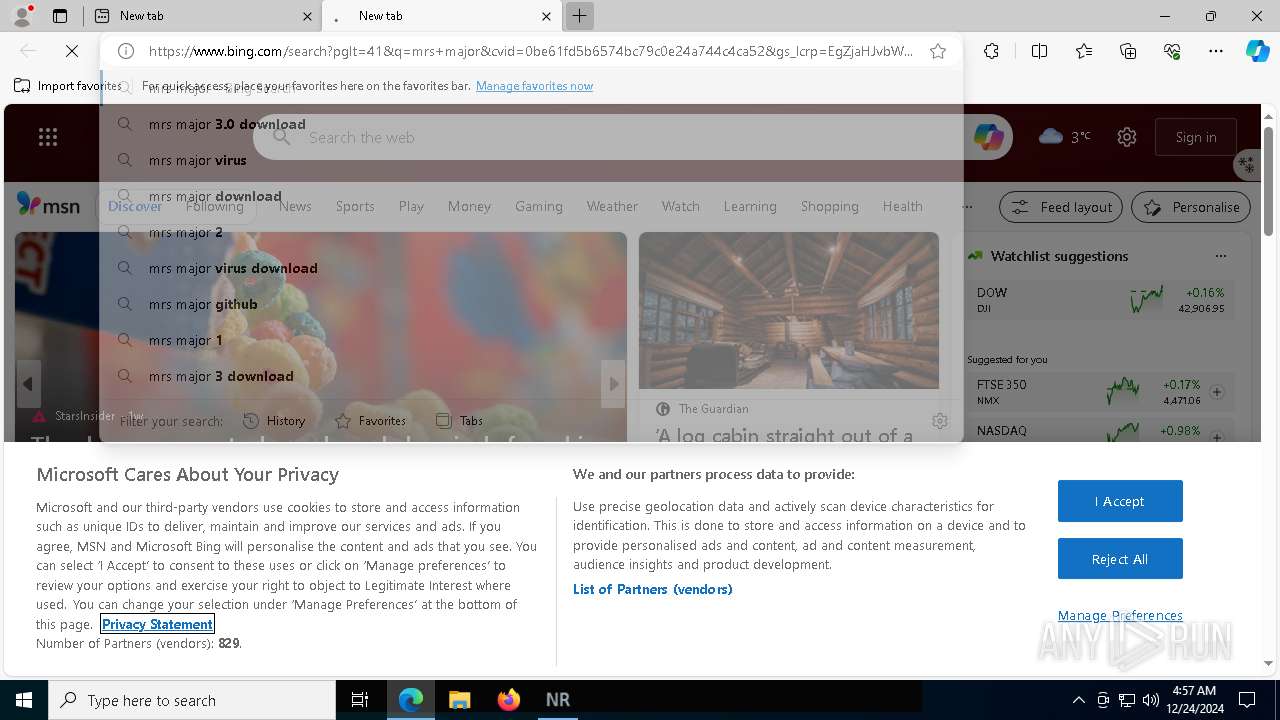Open the Health feed tab
The height and width of the screenshot is (720, 1280).
pyautogui.click(x=902, y=206)
